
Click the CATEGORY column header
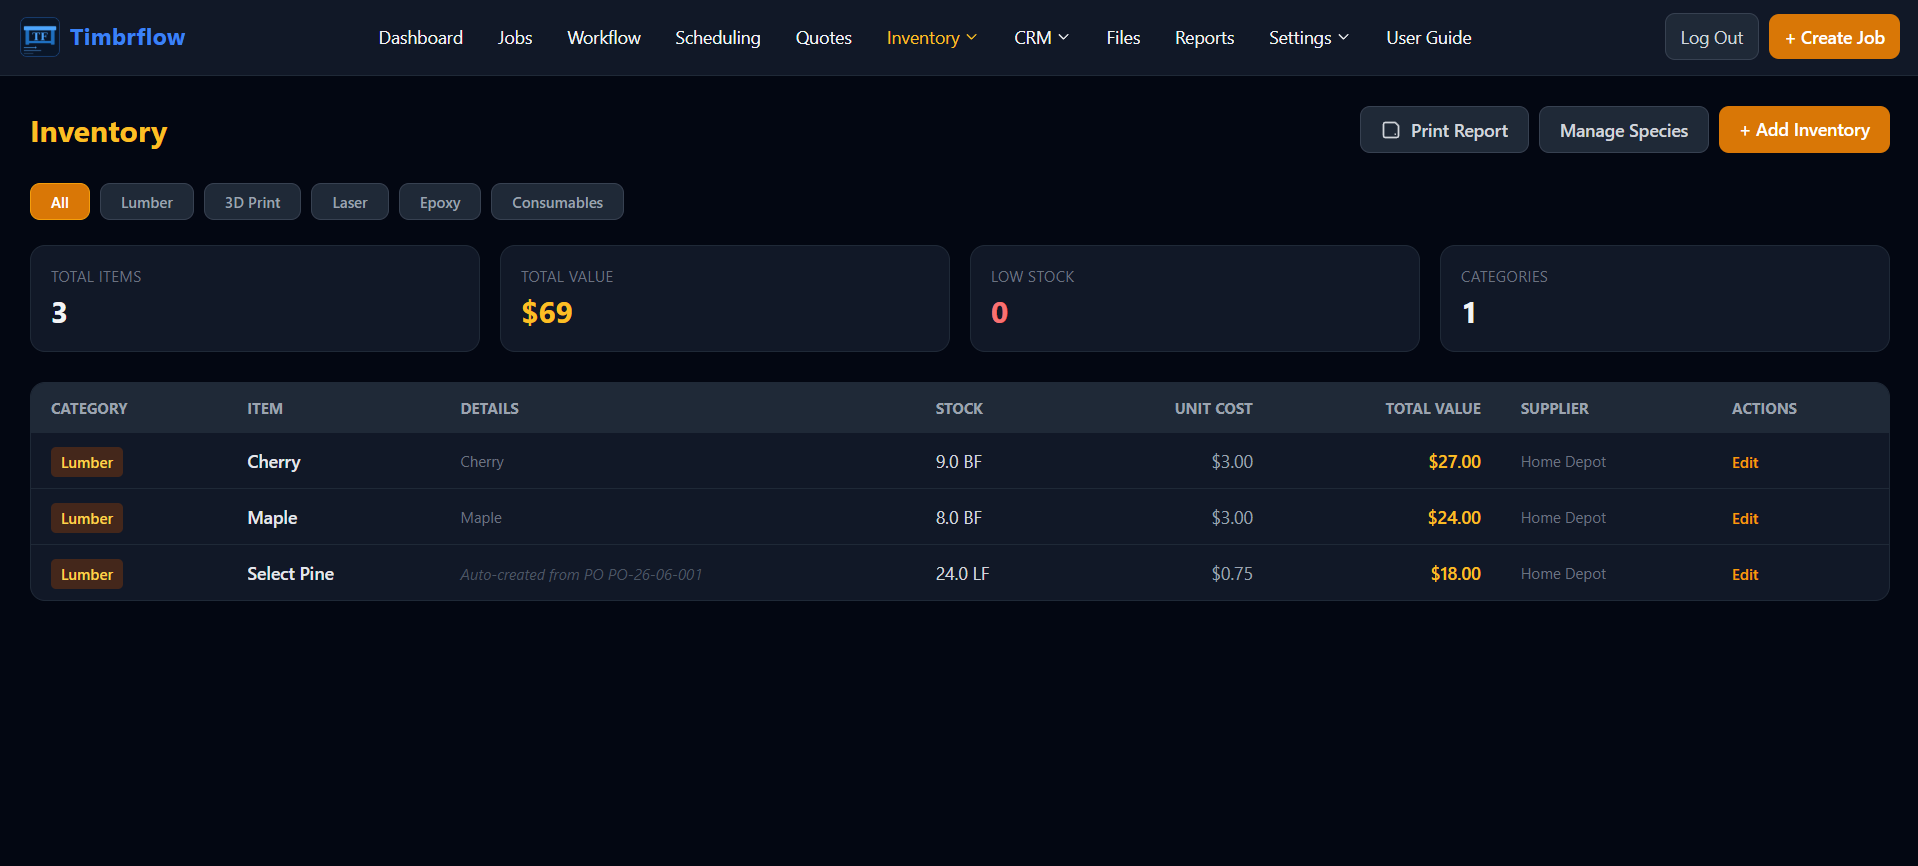(89, 408)
